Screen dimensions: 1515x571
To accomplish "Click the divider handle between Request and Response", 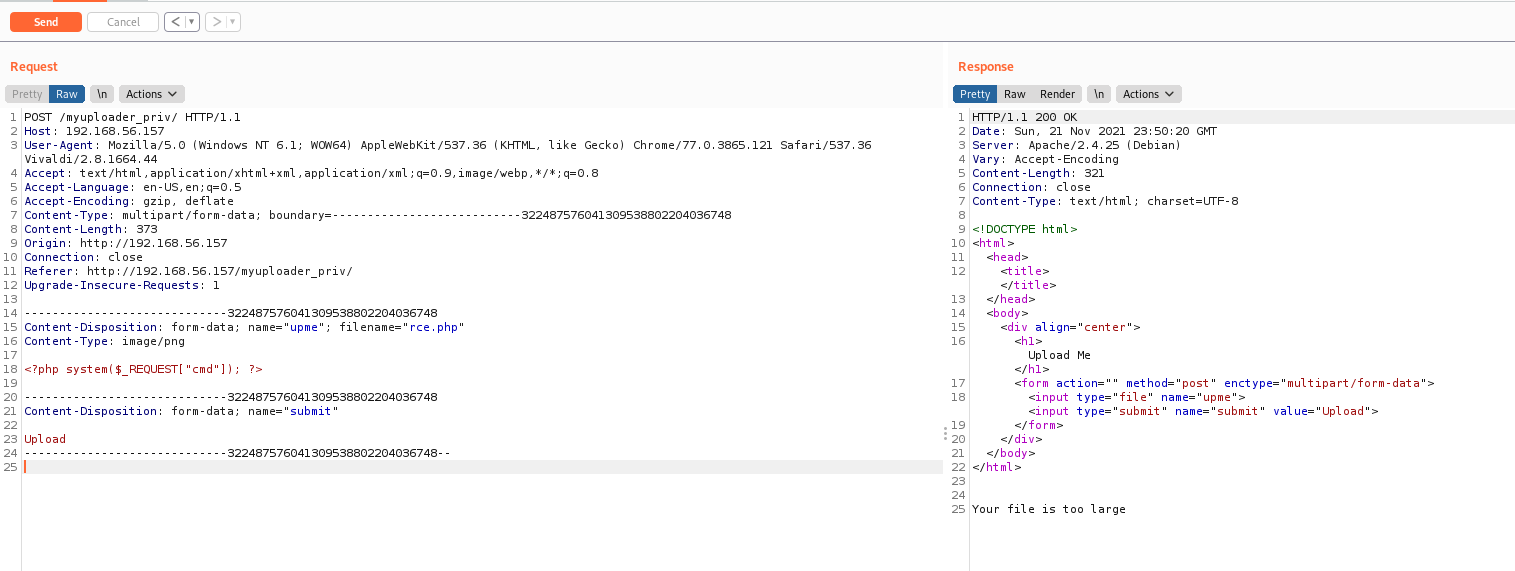I will (x=945, y=433).
